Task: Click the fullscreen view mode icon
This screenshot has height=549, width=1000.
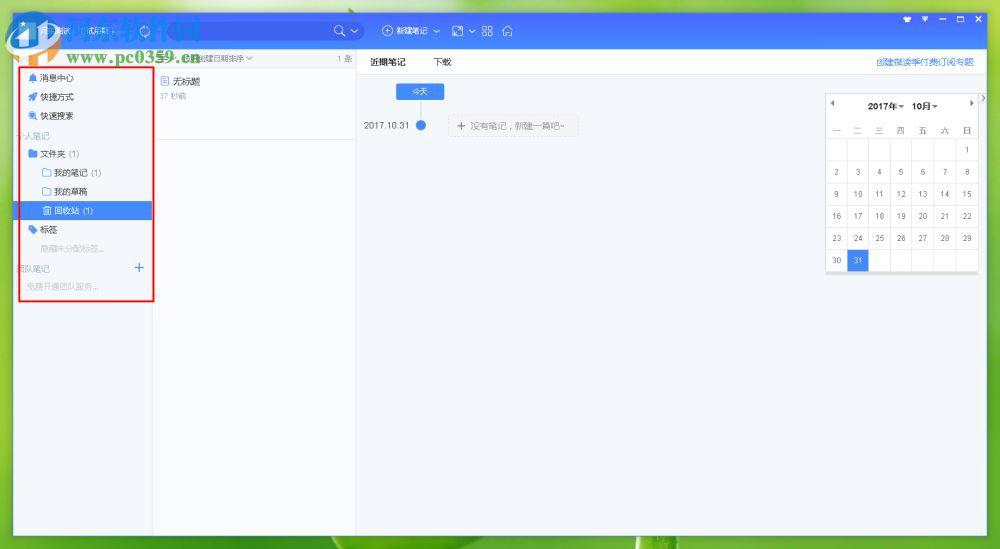Action: point(457,31)
